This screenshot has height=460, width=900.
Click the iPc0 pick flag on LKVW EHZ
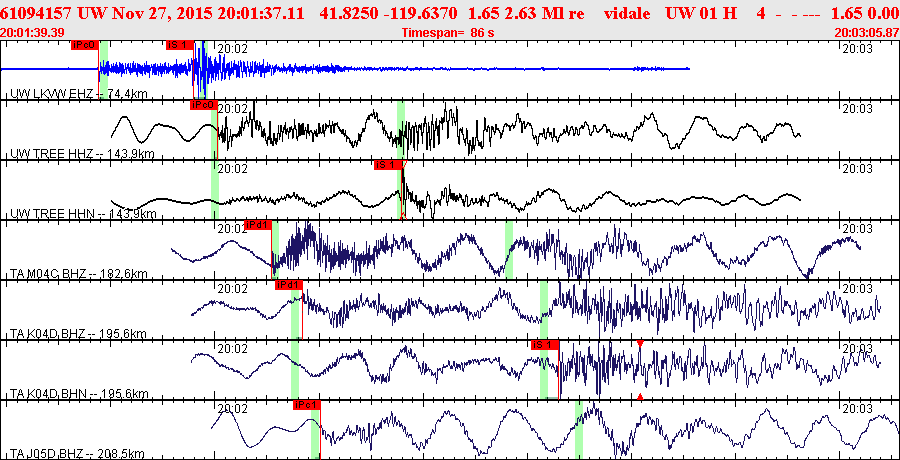[x=84, y=45]
